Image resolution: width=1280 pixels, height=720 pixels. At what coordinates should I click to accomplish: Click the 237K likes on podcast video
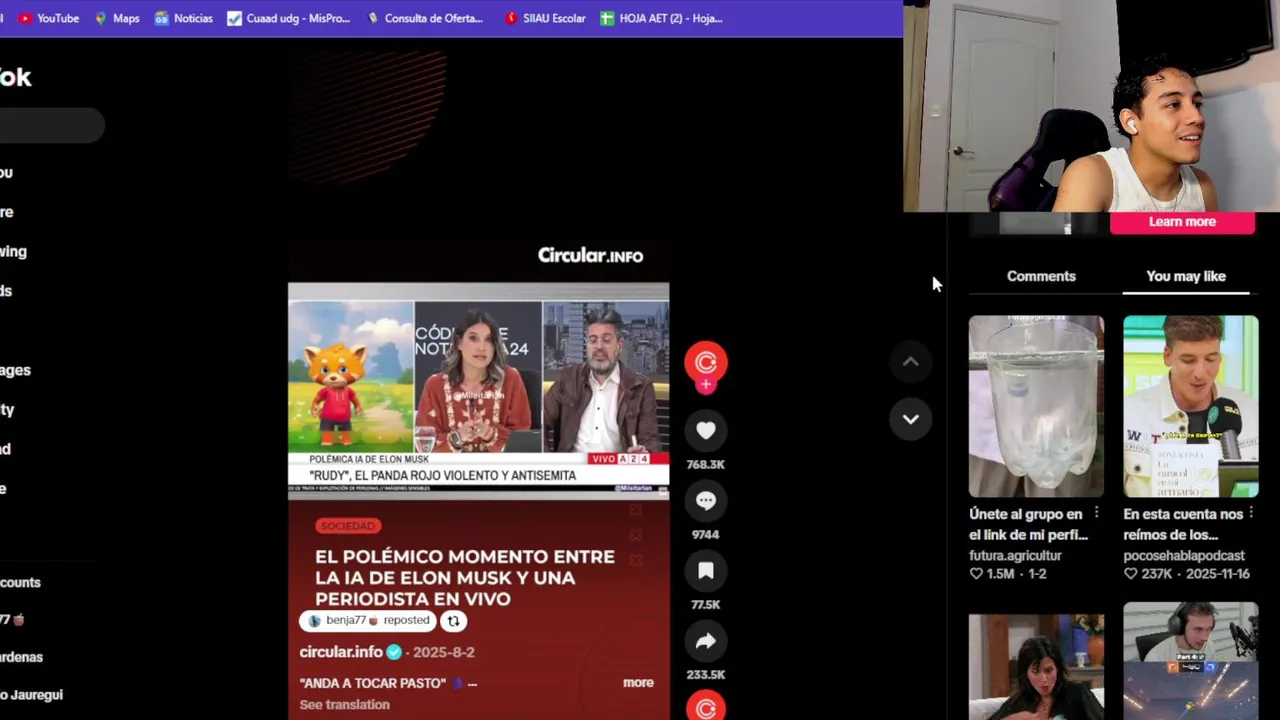click(1149, 574)
